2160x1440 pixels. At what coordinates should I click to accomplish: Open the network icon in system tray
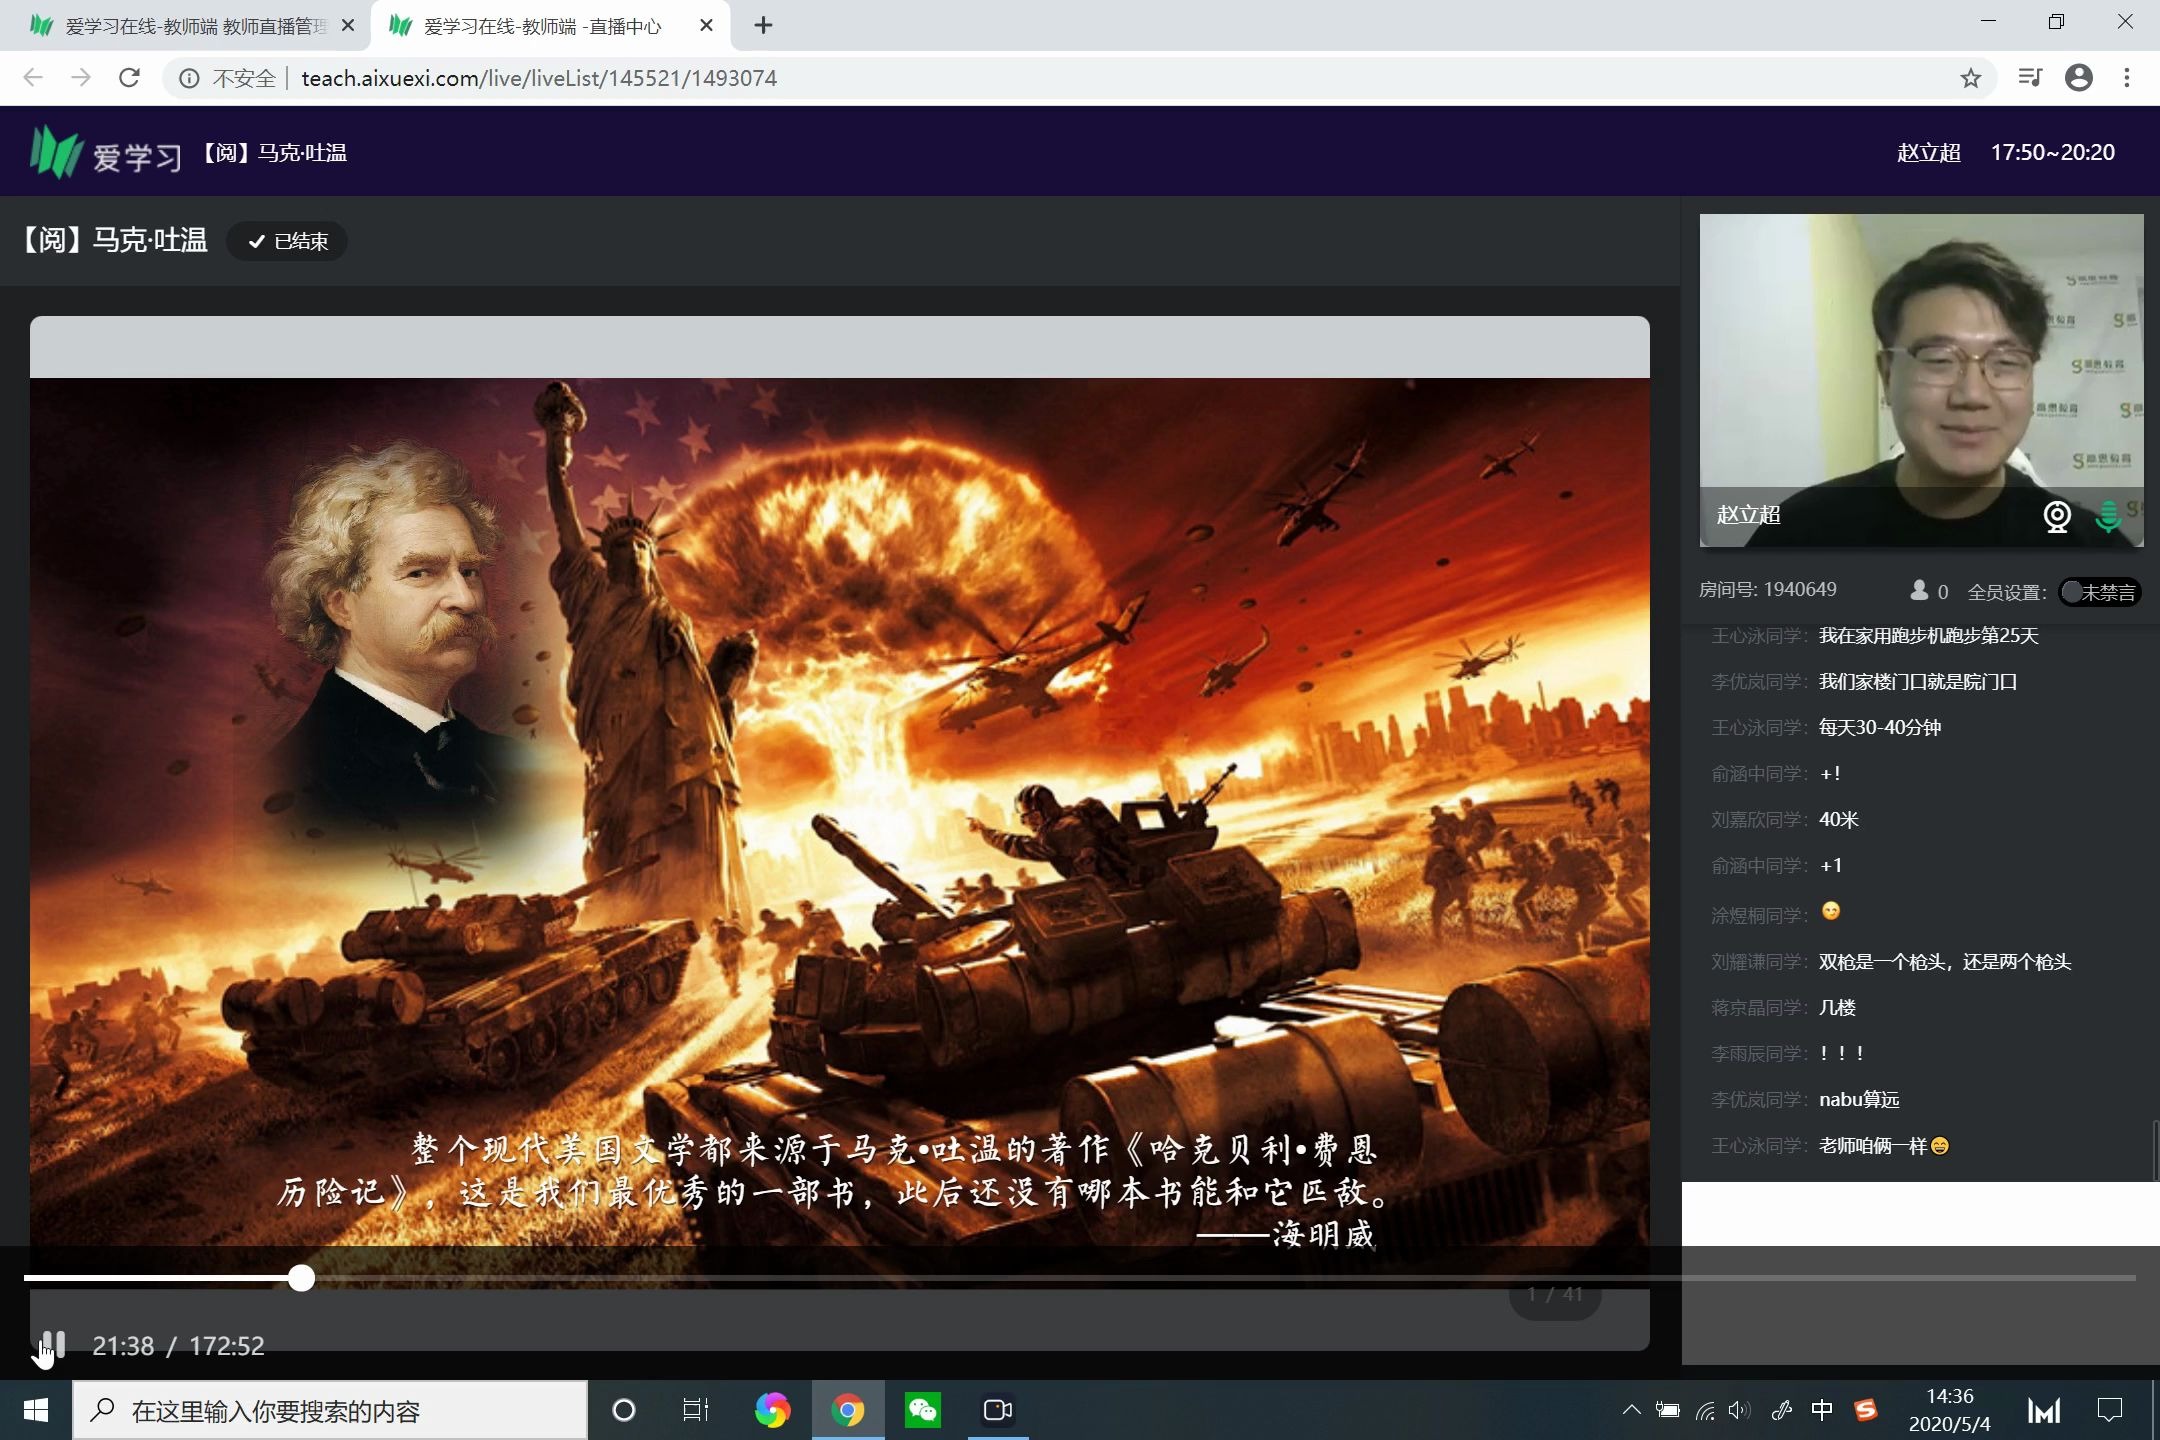tap(1705, 1410)
